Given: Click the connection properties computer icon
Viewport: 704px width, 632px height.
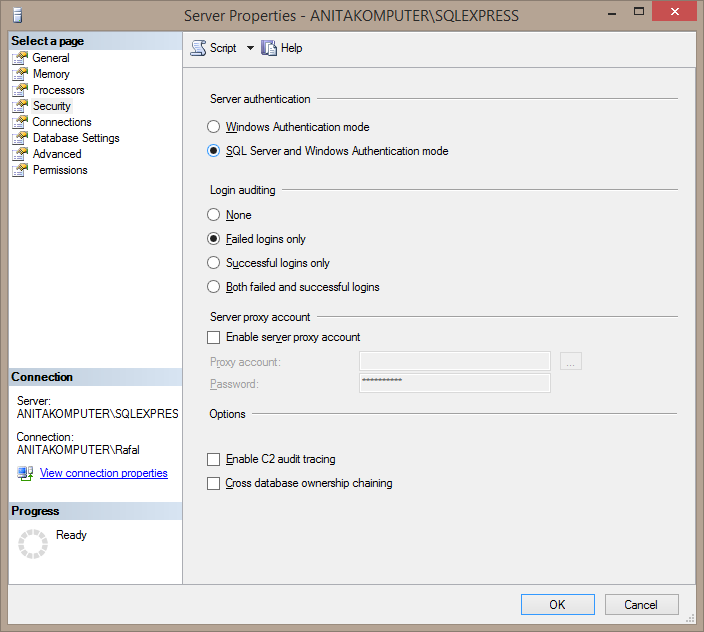Looking at the screenshot, I should (x=25, y=474).
